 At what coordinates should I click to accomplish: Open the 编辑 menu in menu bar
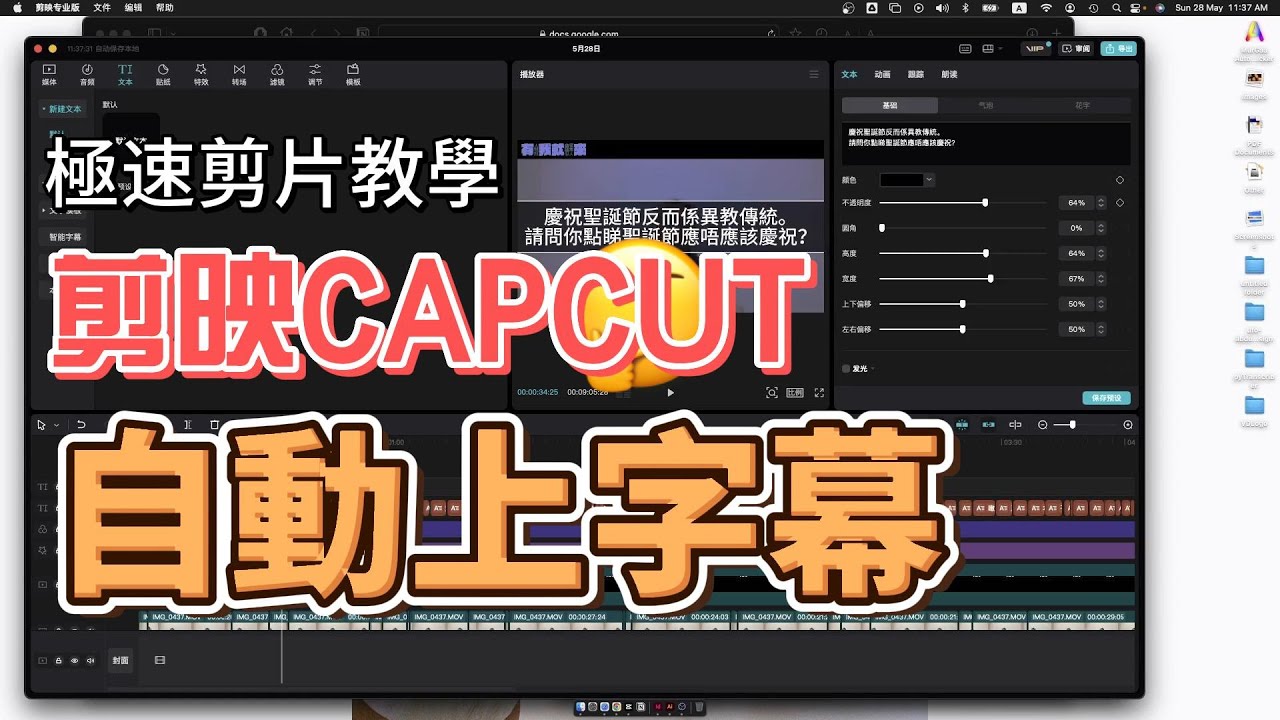click(x=133, y=7)
